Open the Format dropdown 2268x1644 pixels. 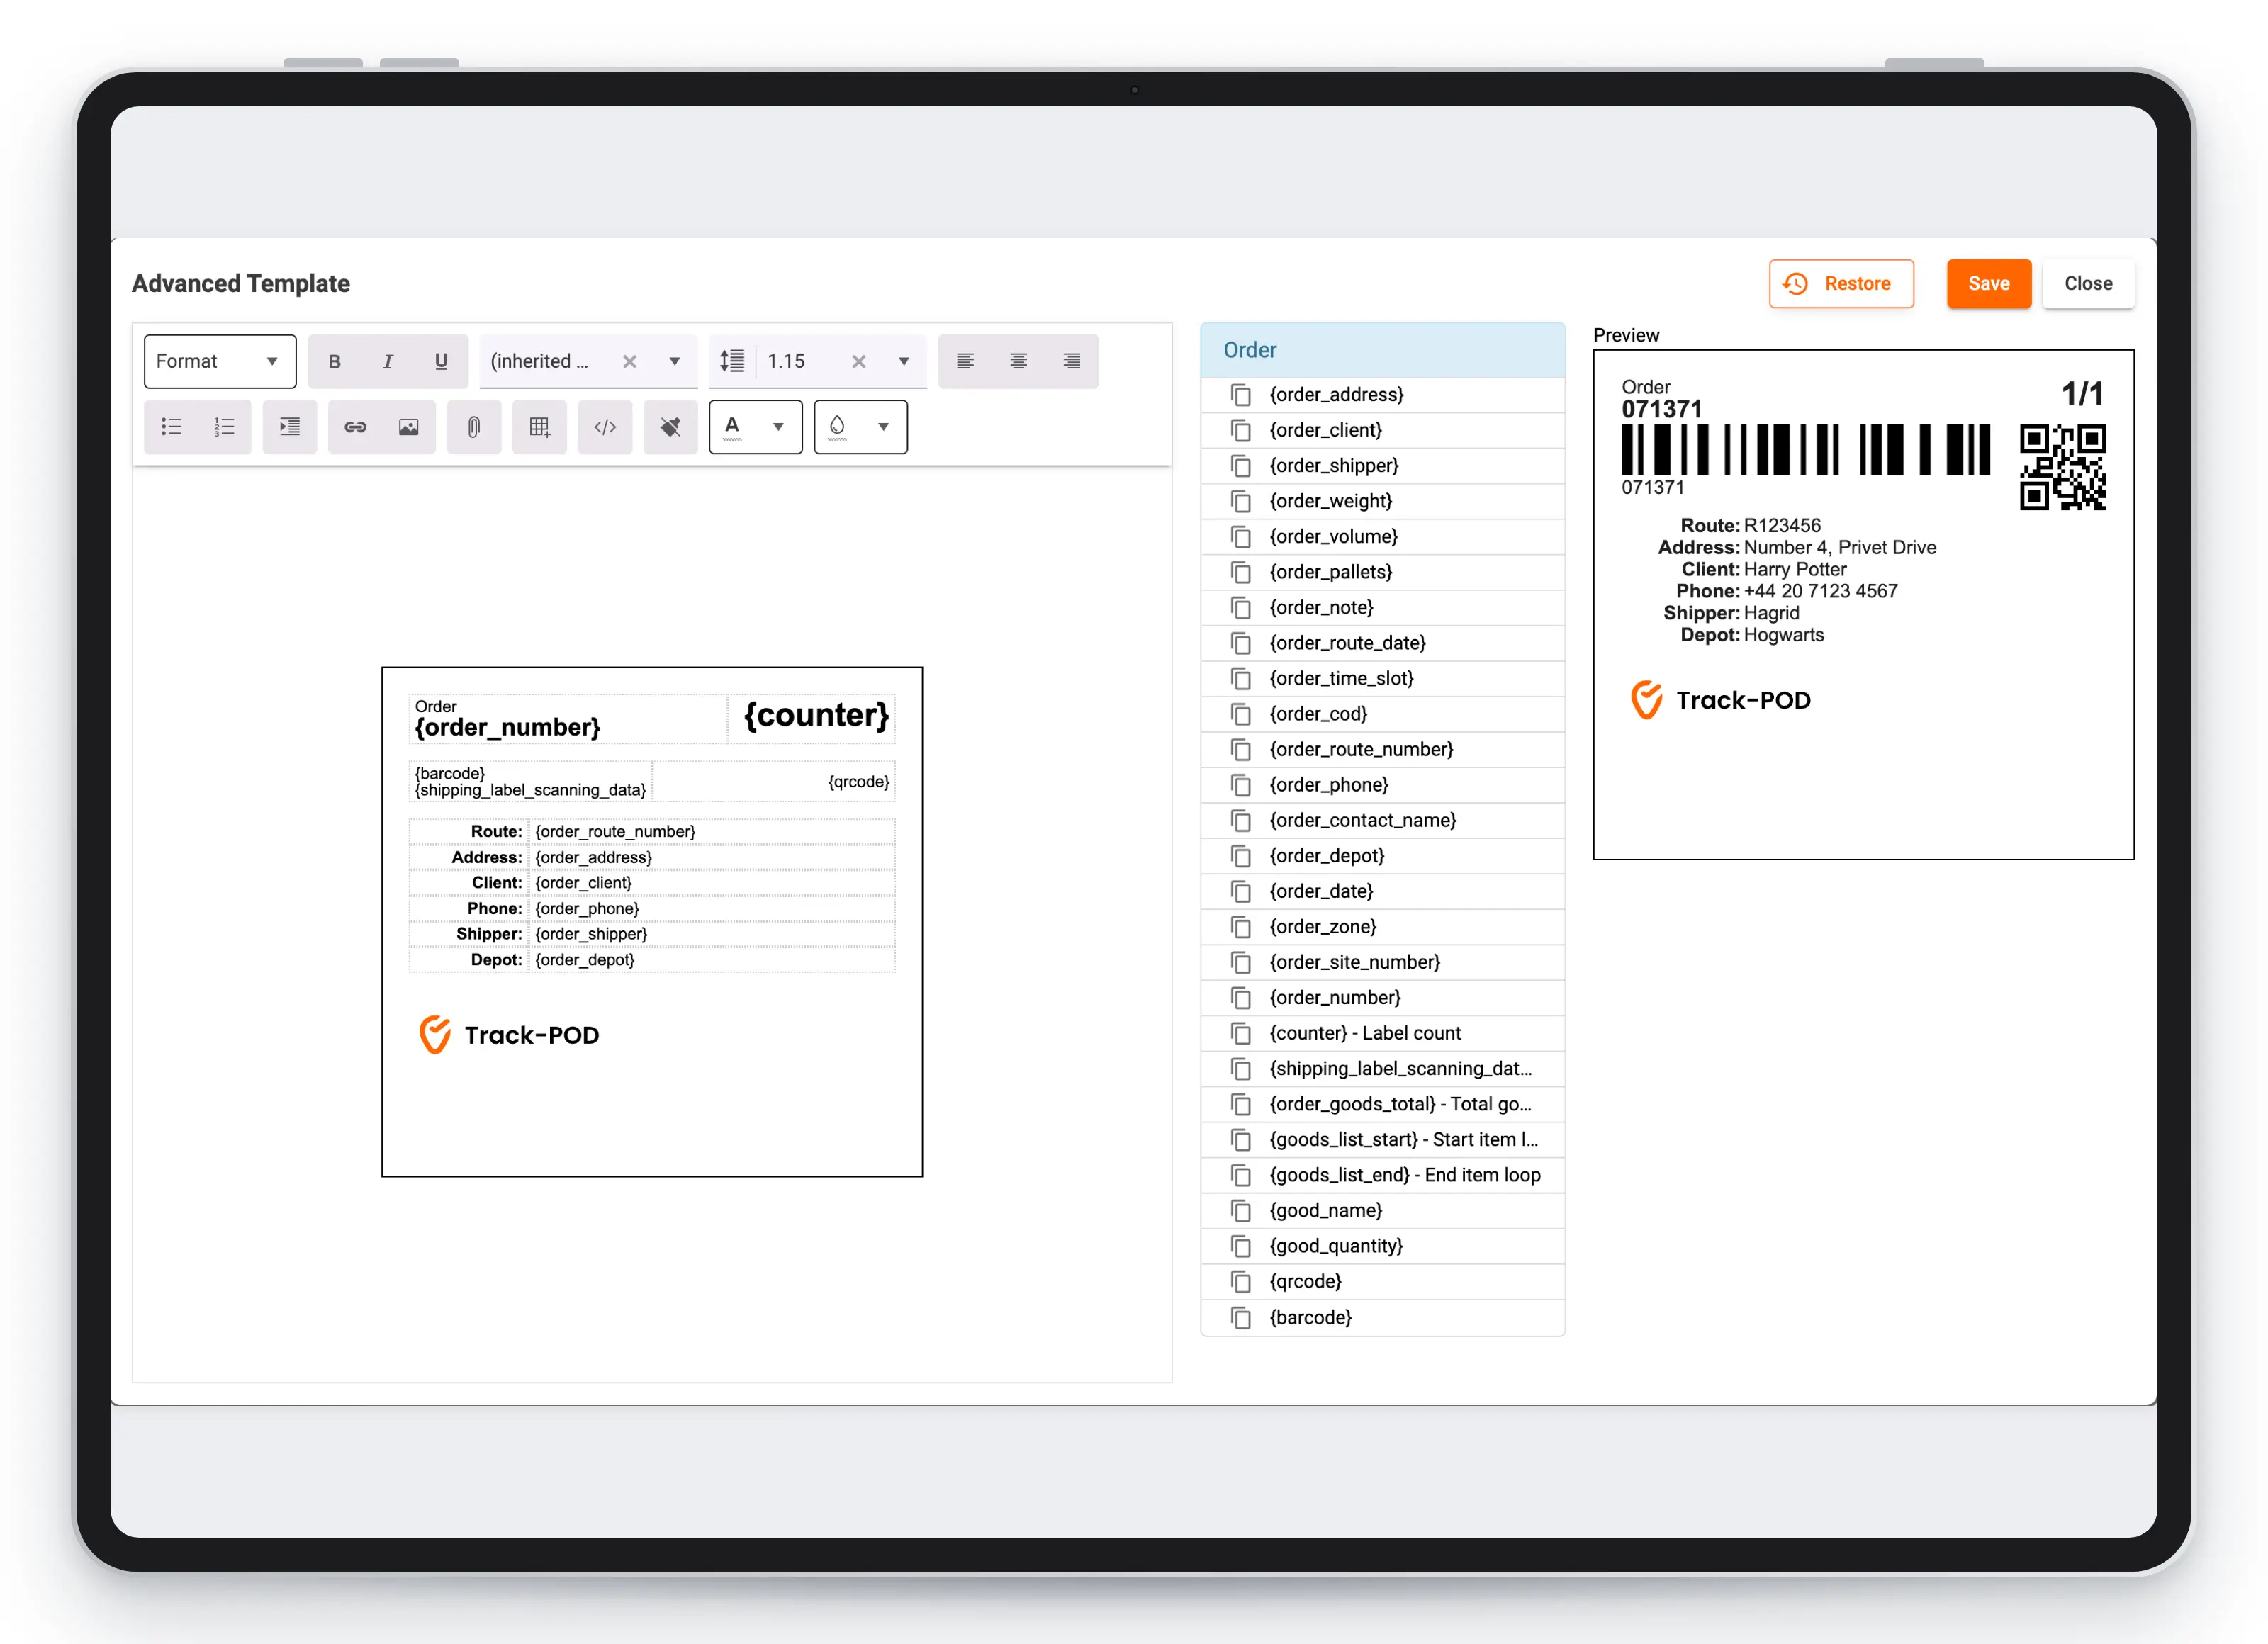click(220, 361)
